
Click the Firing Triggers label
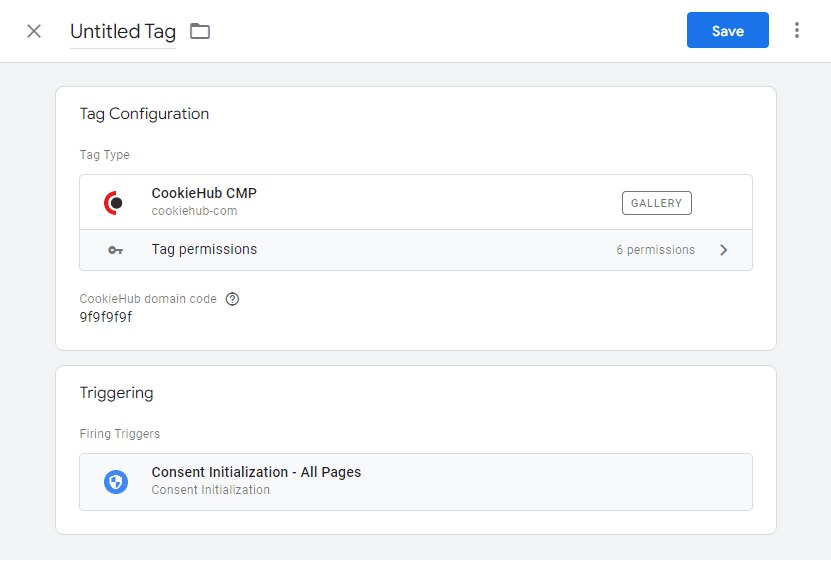point(120,433)
